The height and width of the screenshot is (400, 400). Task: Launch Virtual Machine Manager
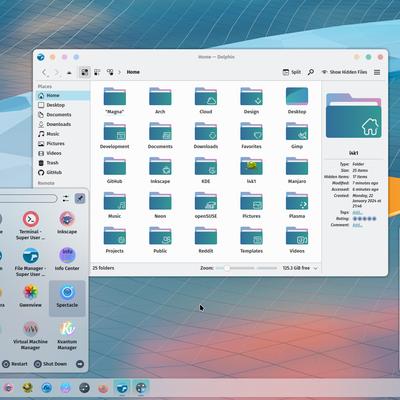pos(31,336)
